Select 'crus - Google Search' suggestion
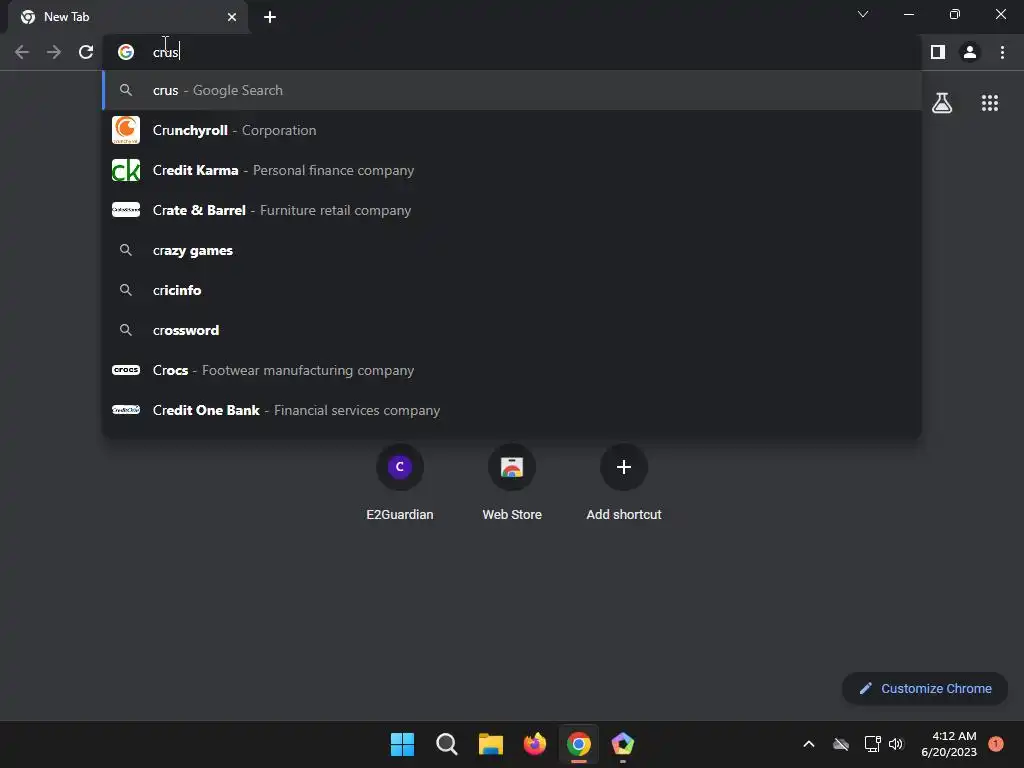This screenshot has height=768, width=1024. click(x=513, y=90)
